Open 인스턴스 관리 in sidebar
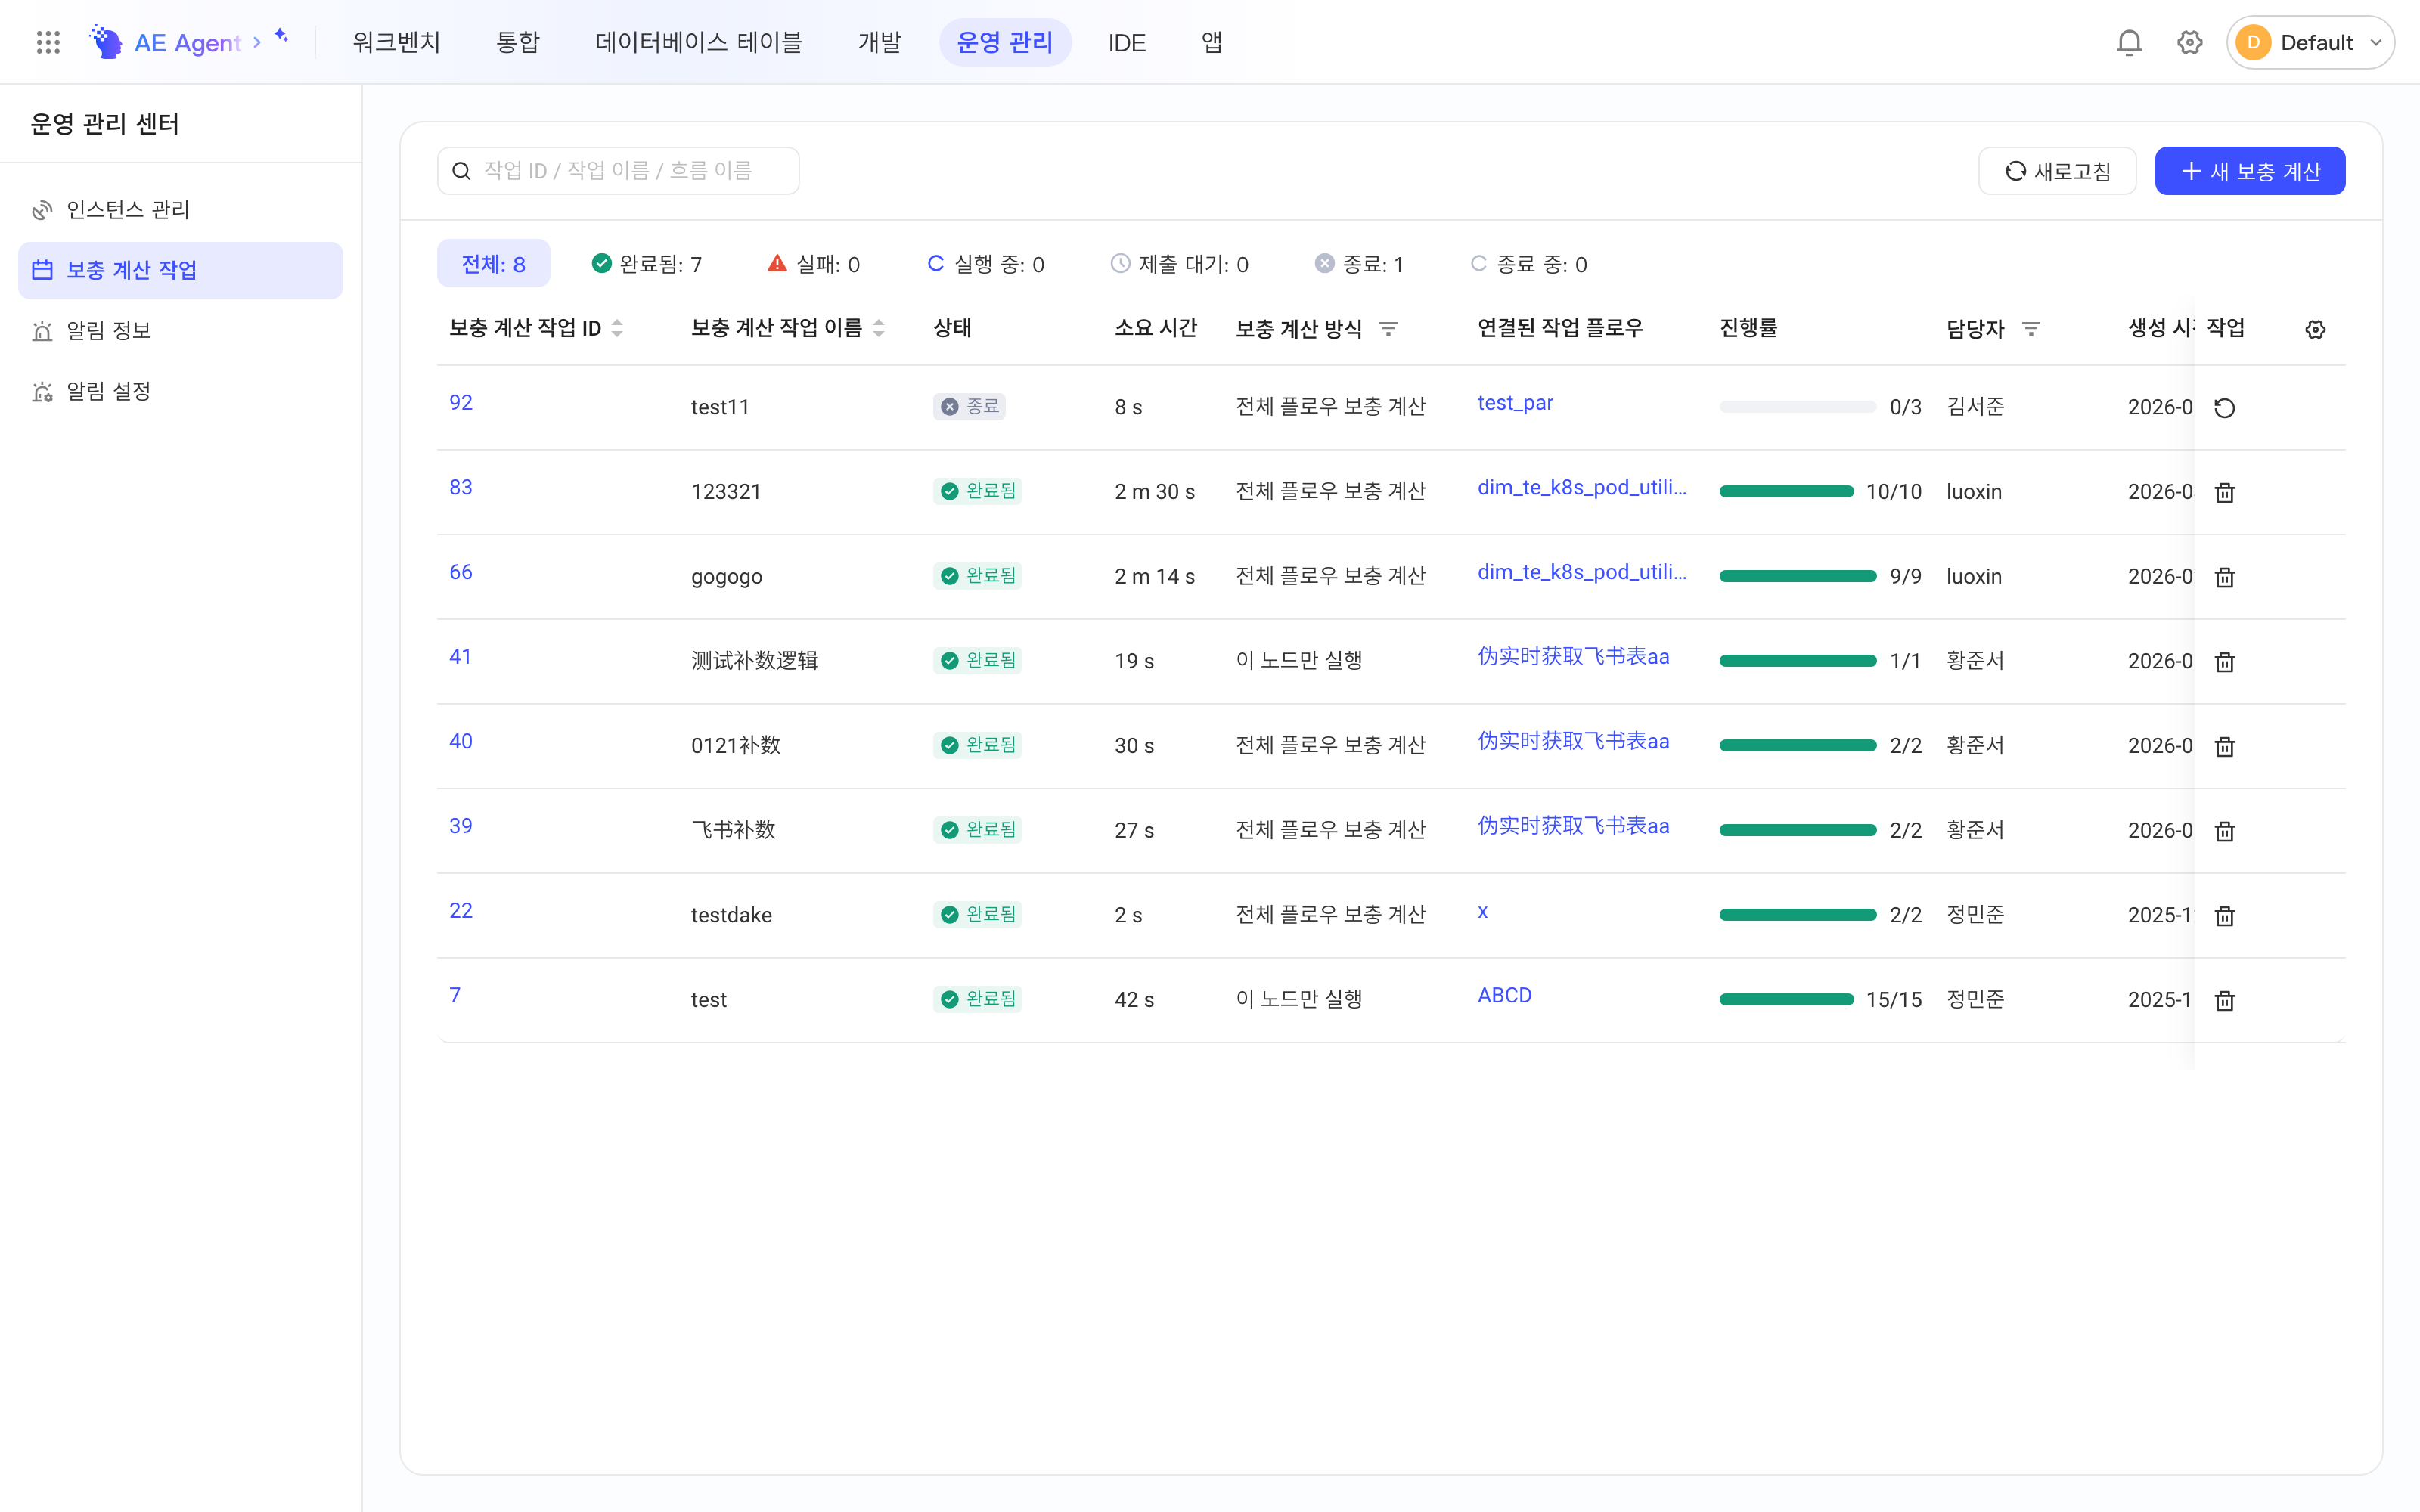 (x=181, y=210)
